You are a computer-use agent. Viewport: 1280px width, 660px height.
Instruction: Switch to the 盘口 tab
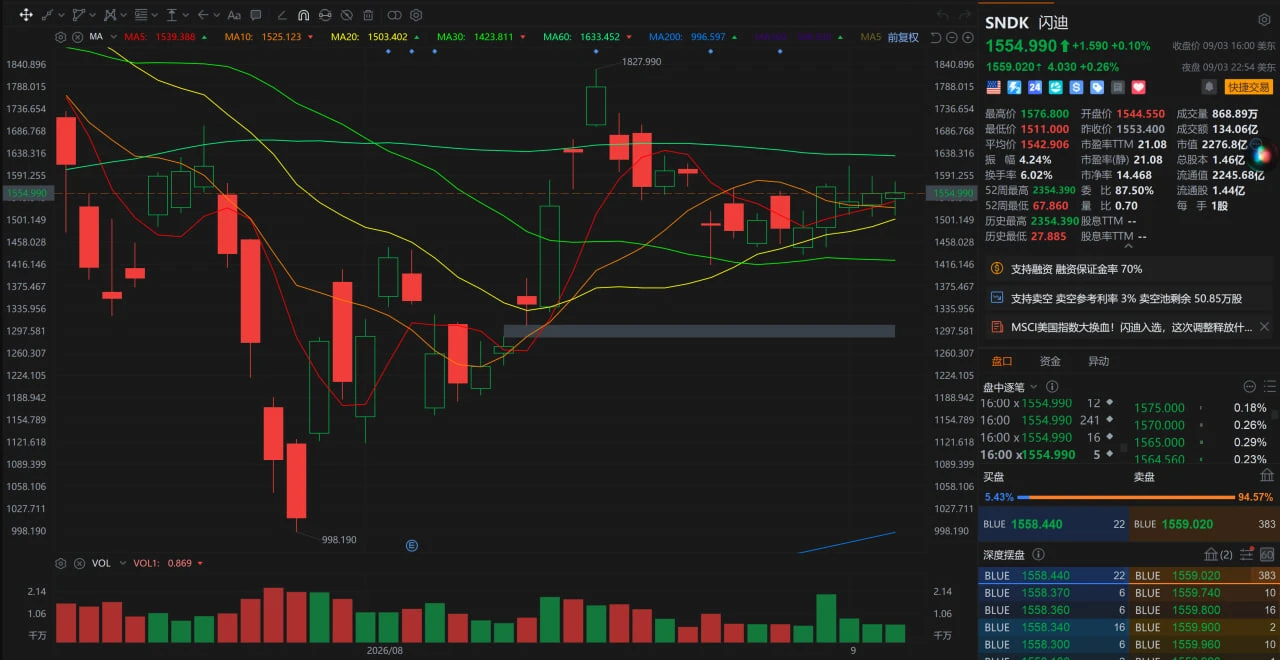[x=1001, y=361]
